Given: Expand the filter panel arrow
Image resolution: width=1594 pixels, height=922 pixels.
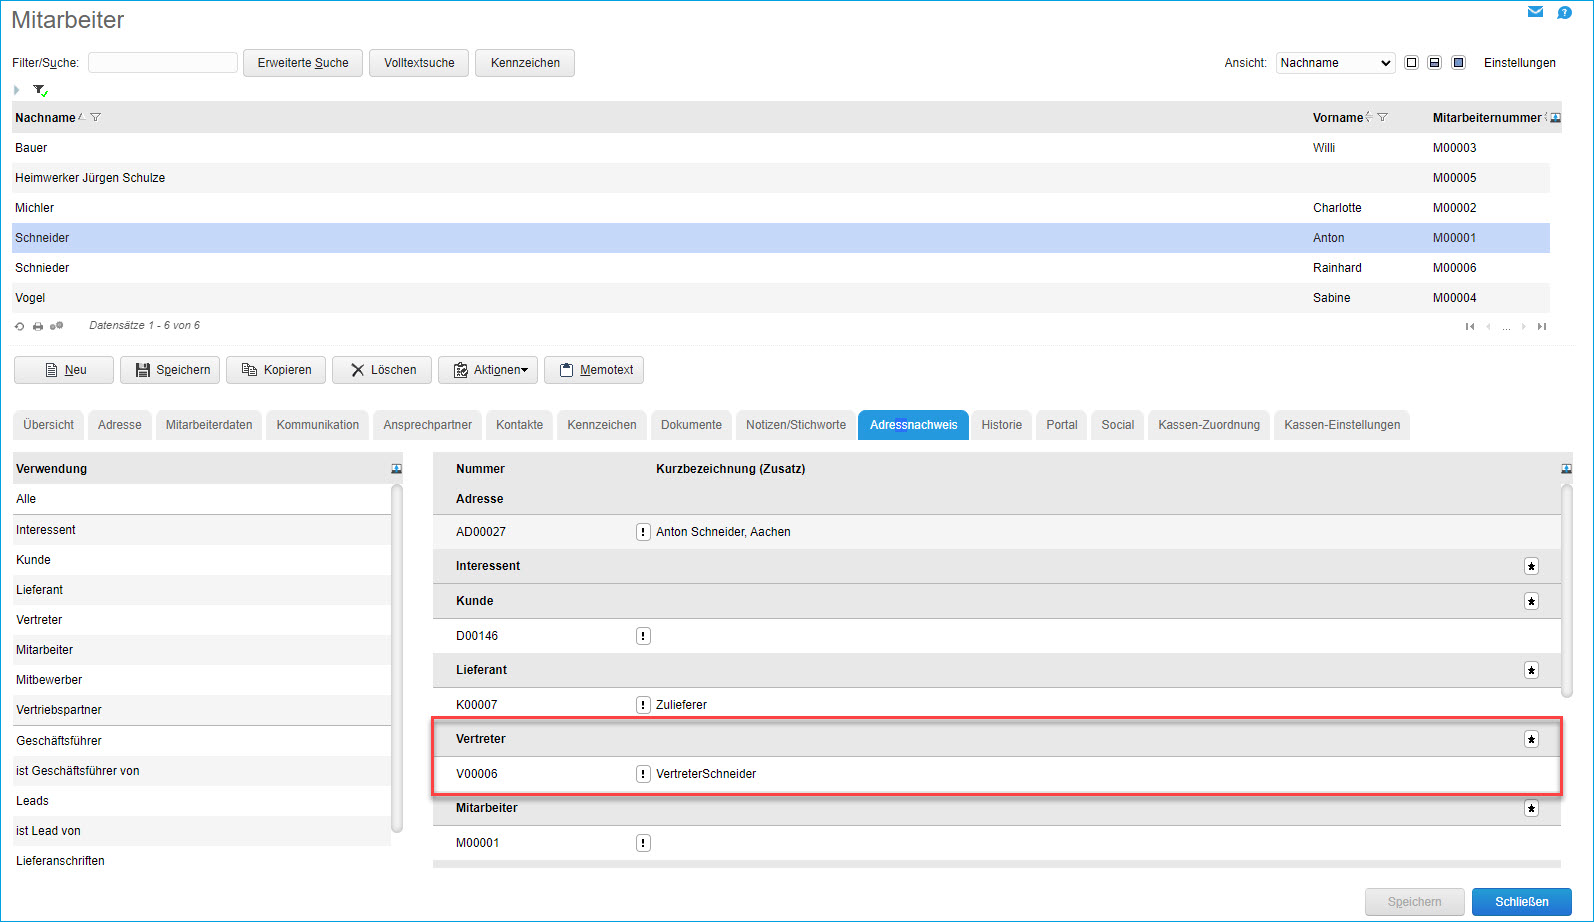Looking at the screenshot, I should pos(17,90).
